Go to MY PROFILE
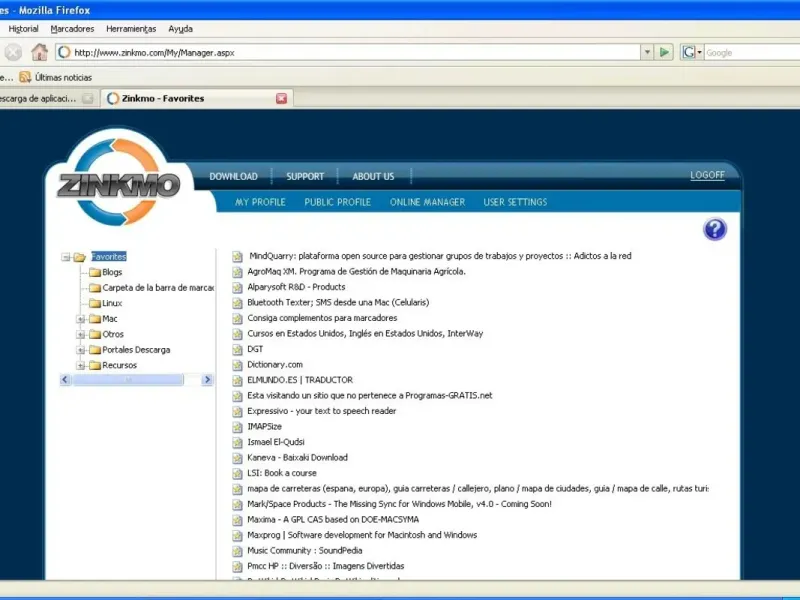Screen dimensions: 800x600 point(260,202)
